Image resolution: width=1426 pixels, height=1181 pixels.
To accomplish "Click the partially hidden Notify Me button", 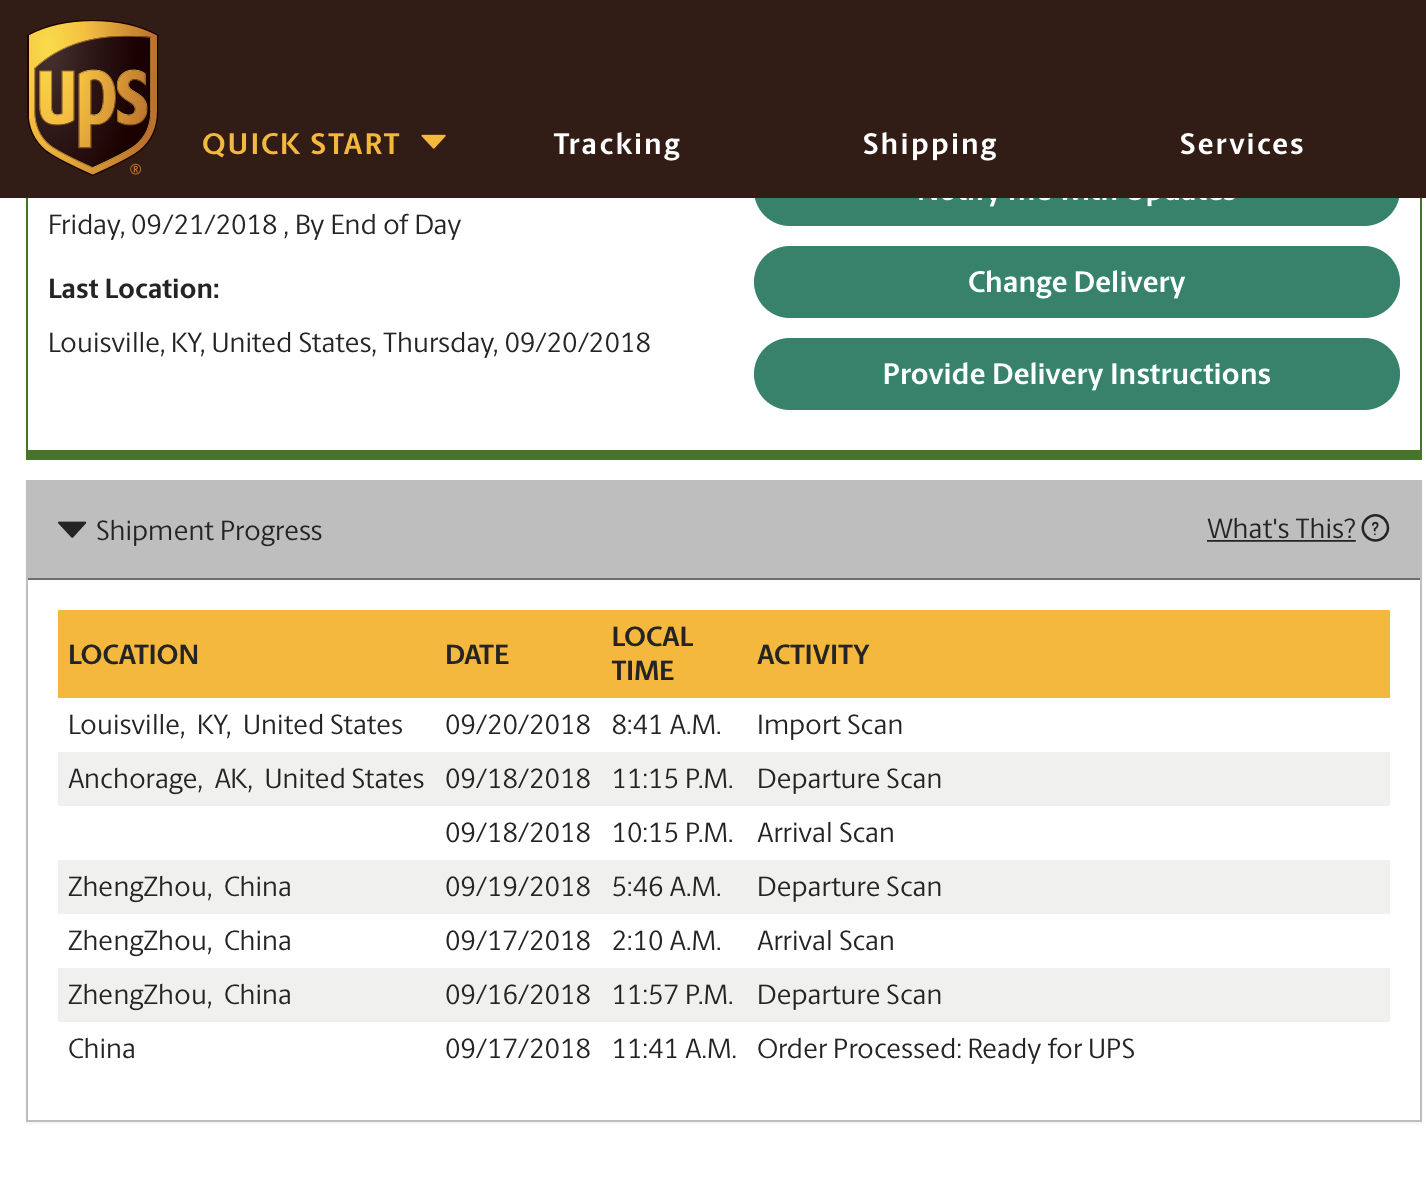I will (x=1076, y=209).
